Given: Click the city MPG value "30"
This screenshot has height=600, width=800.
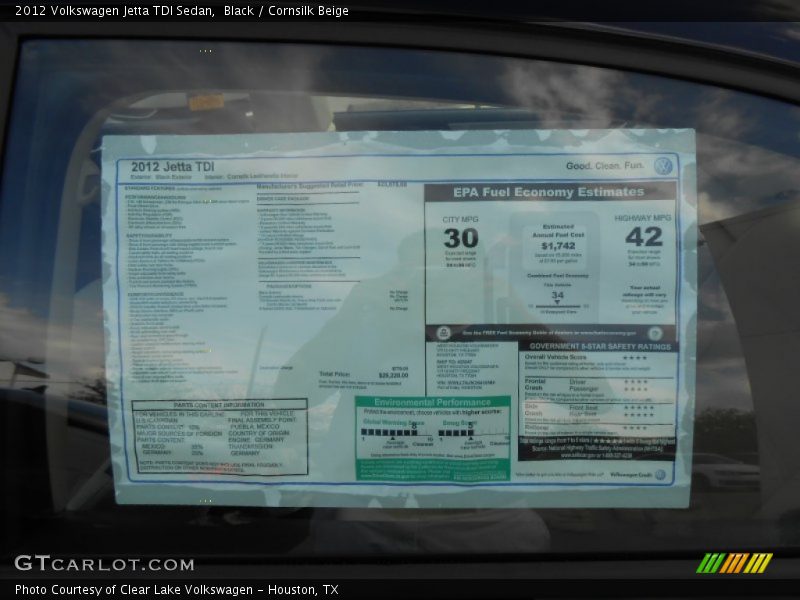Looking at the screenshot, I should 461,238.
